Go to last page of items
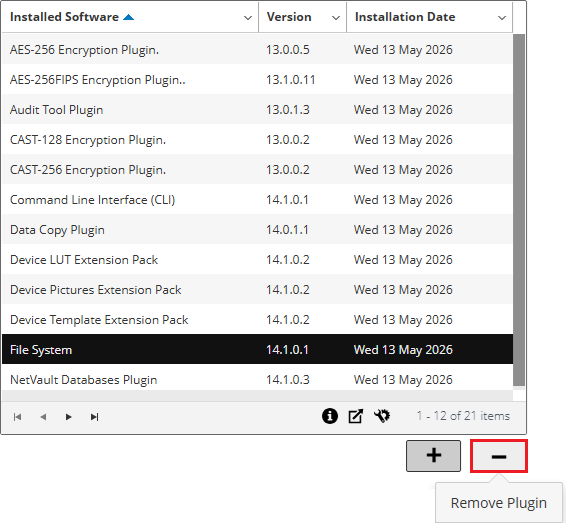This screenshot has width=566, height=526. coord(94,417)
